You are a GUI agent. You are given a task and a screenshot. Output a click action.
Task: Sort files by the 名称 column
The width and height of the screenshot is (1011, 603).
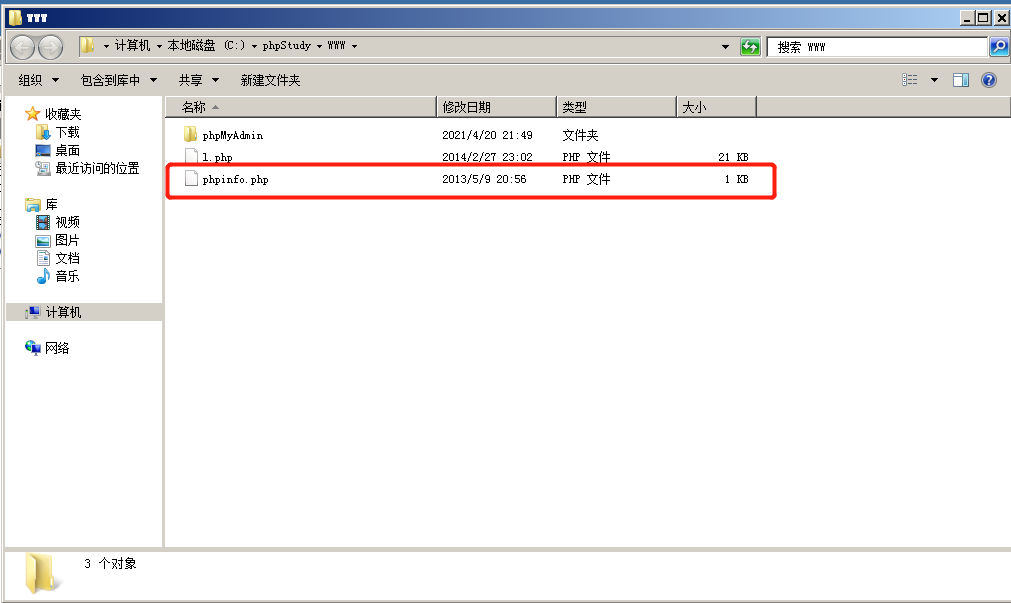[301, 107]
